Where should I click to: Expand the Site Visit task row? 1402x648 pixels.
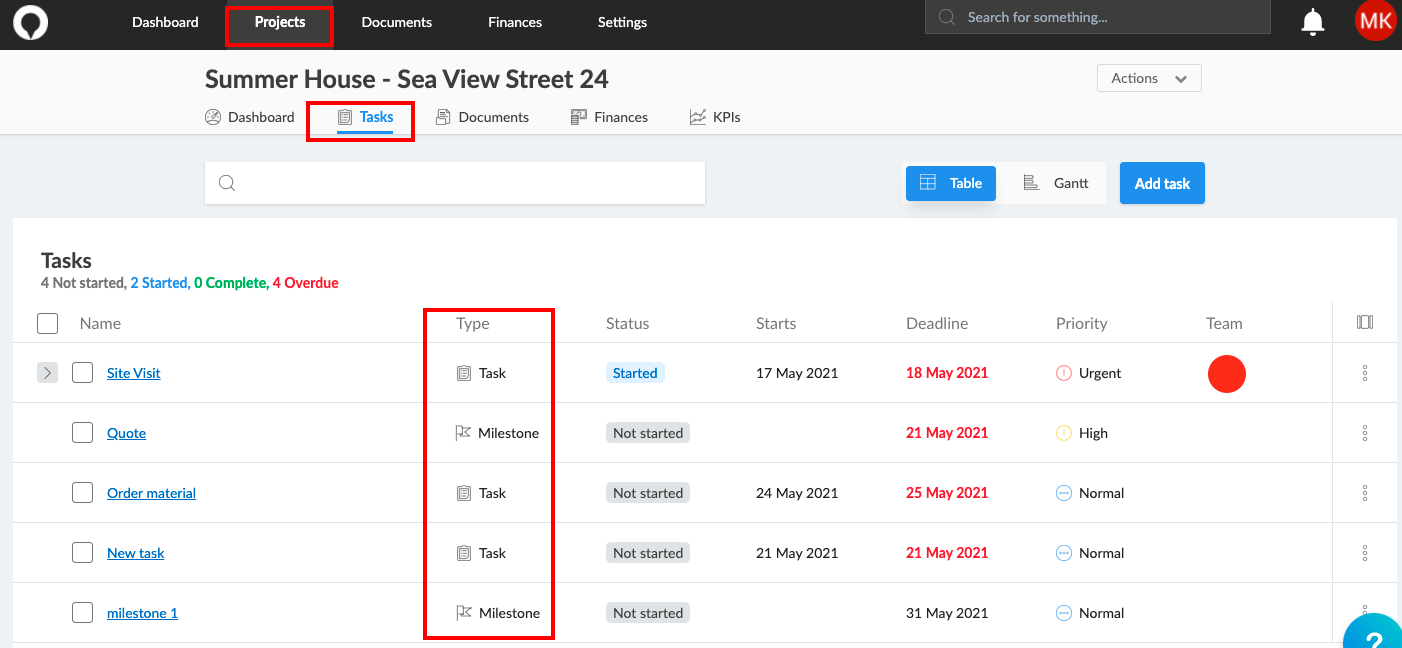(x=48, y=373)
